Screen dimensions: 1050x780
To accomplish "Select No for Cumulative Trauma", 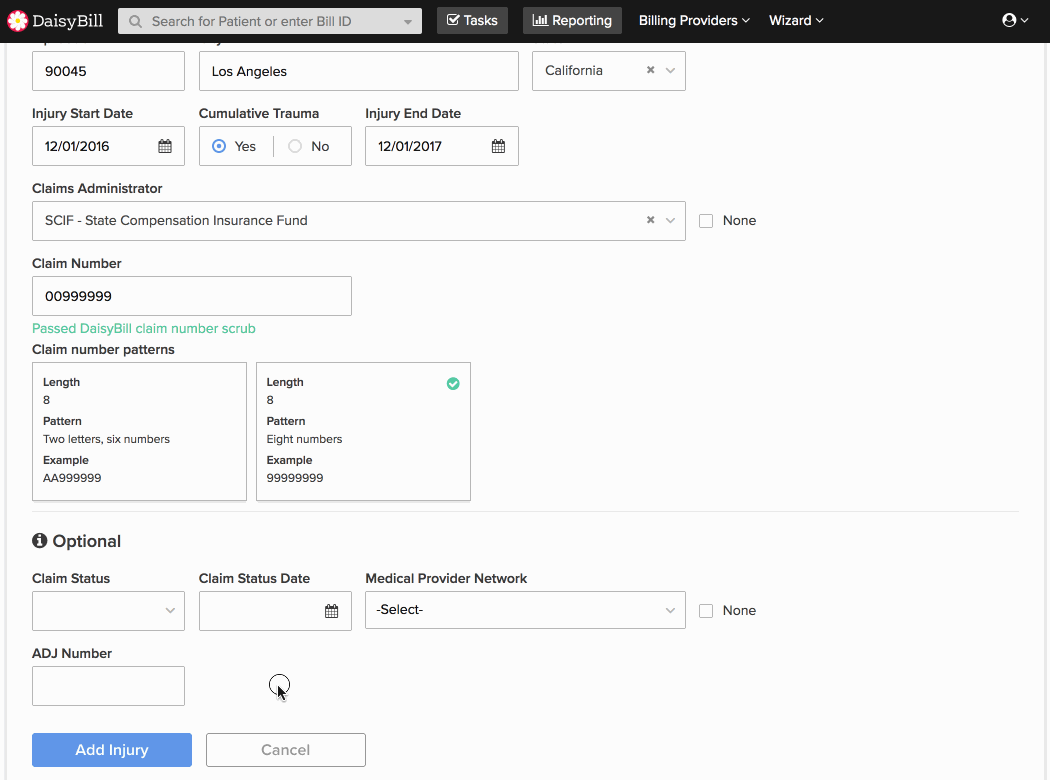I will point(295,146).
